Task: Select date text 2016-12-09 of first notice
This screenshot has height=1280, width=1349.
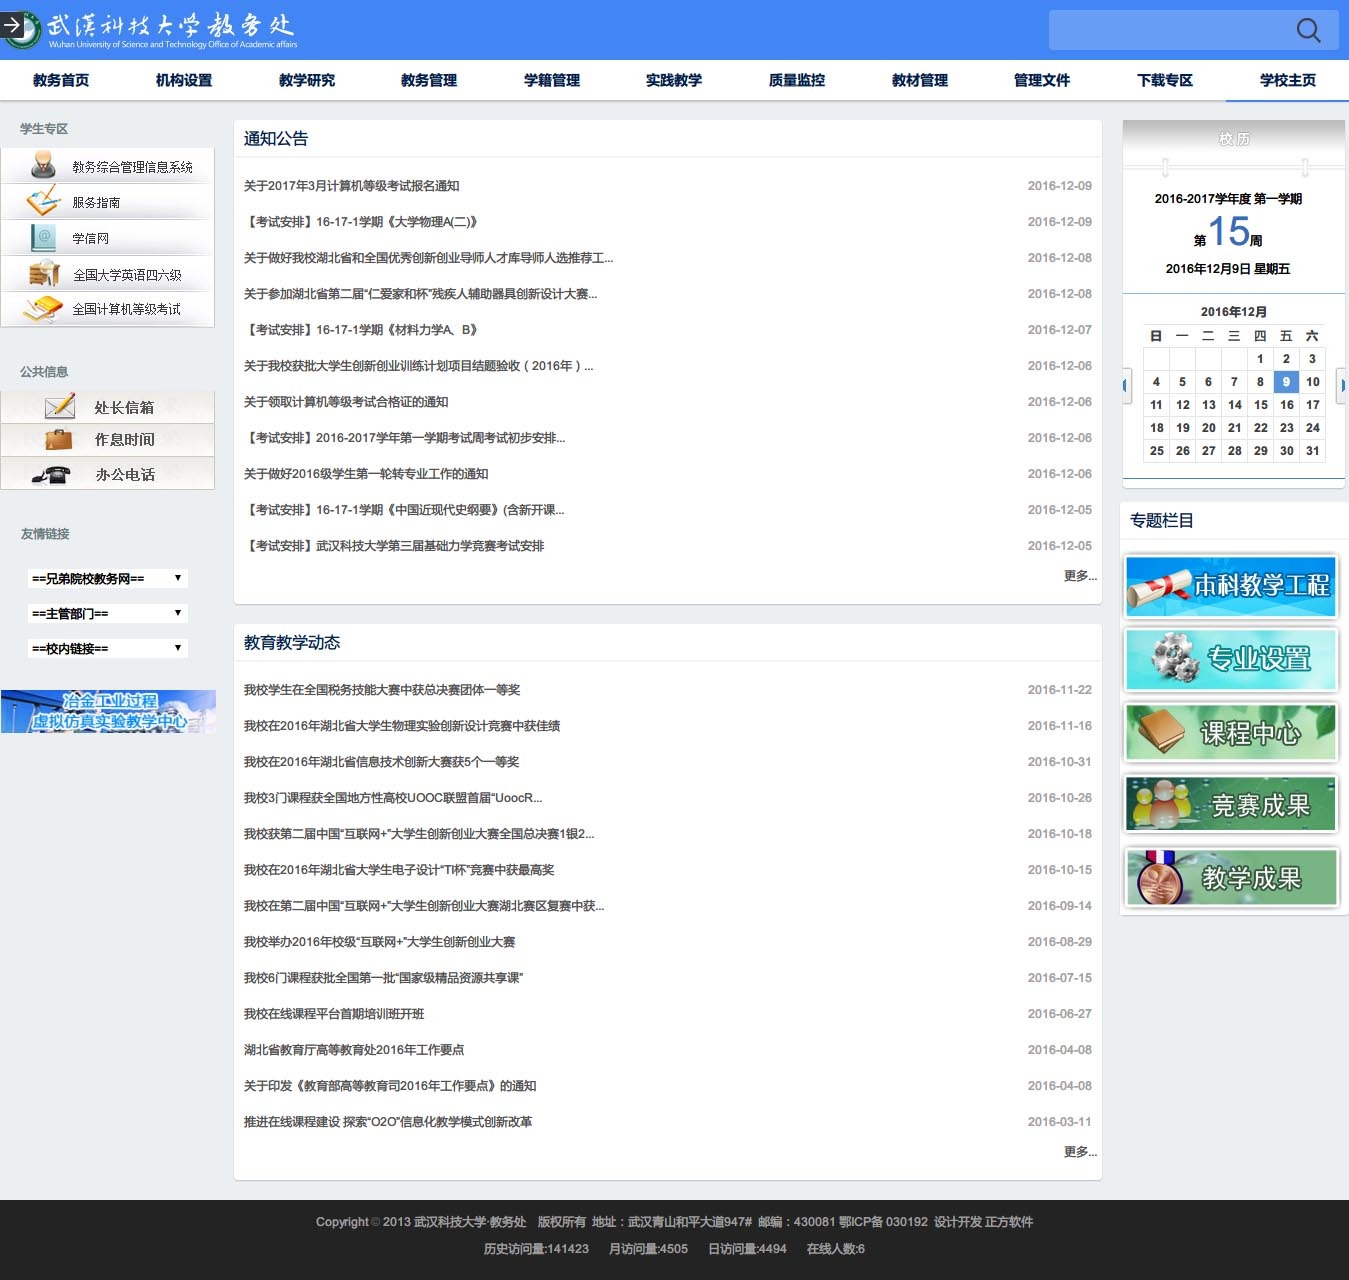Action: [1059, 186]
